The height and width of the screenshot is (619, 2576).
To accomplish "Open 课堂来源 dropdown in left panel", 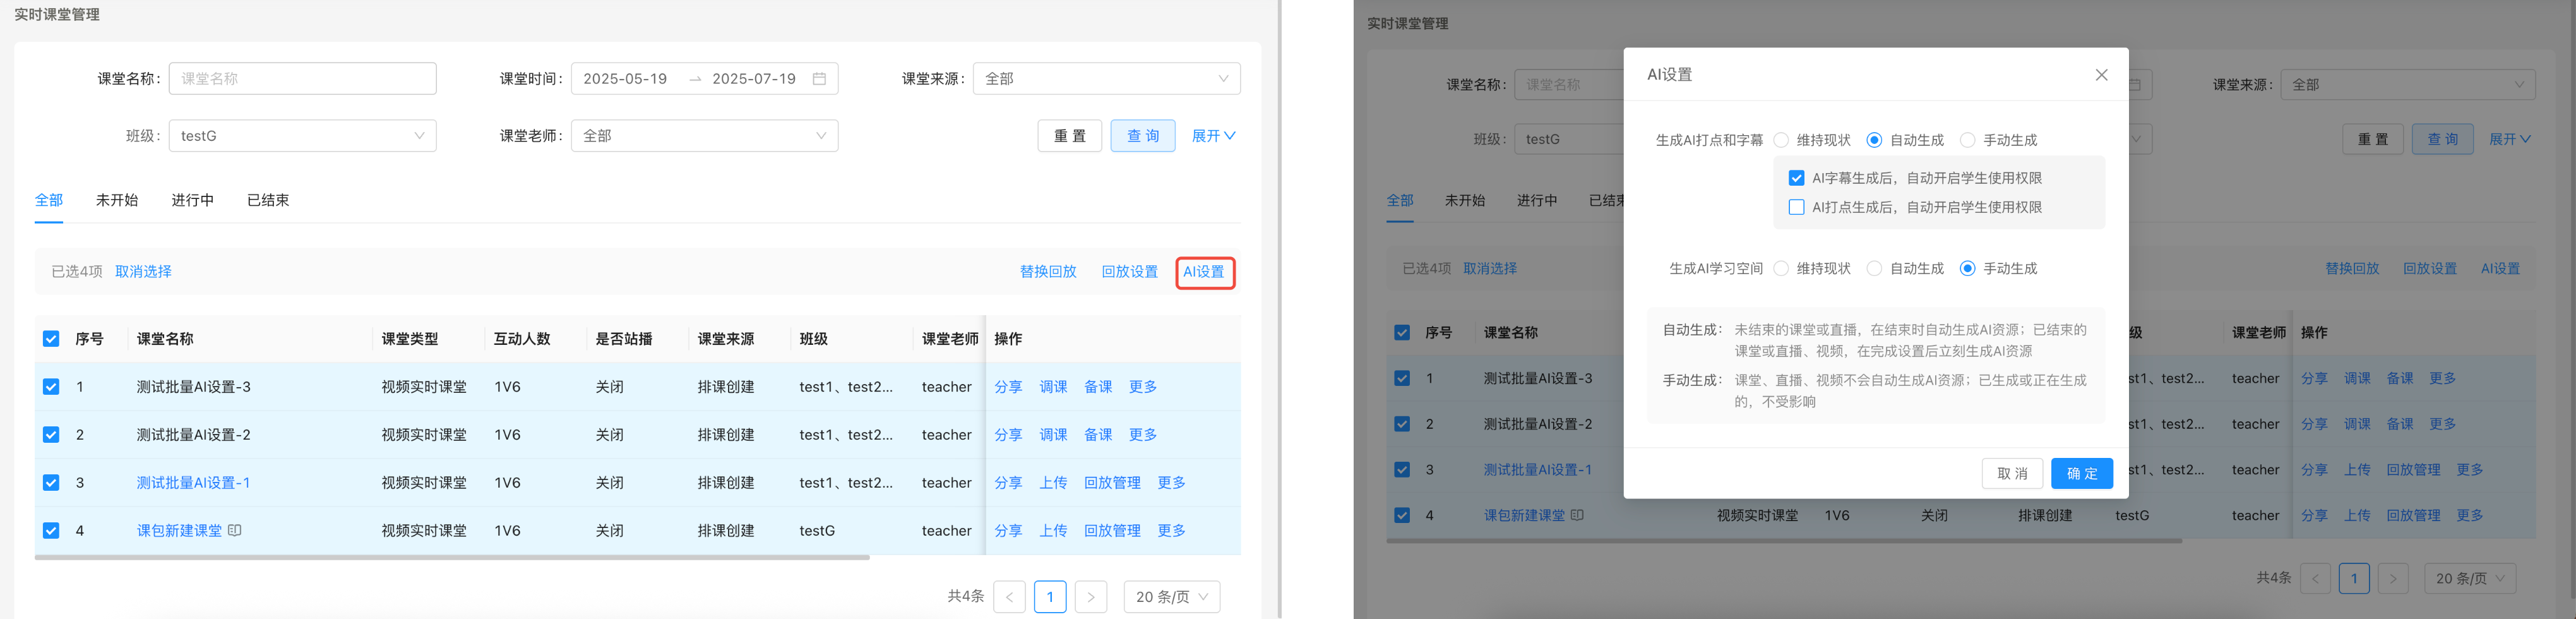I will [1106, 79].
